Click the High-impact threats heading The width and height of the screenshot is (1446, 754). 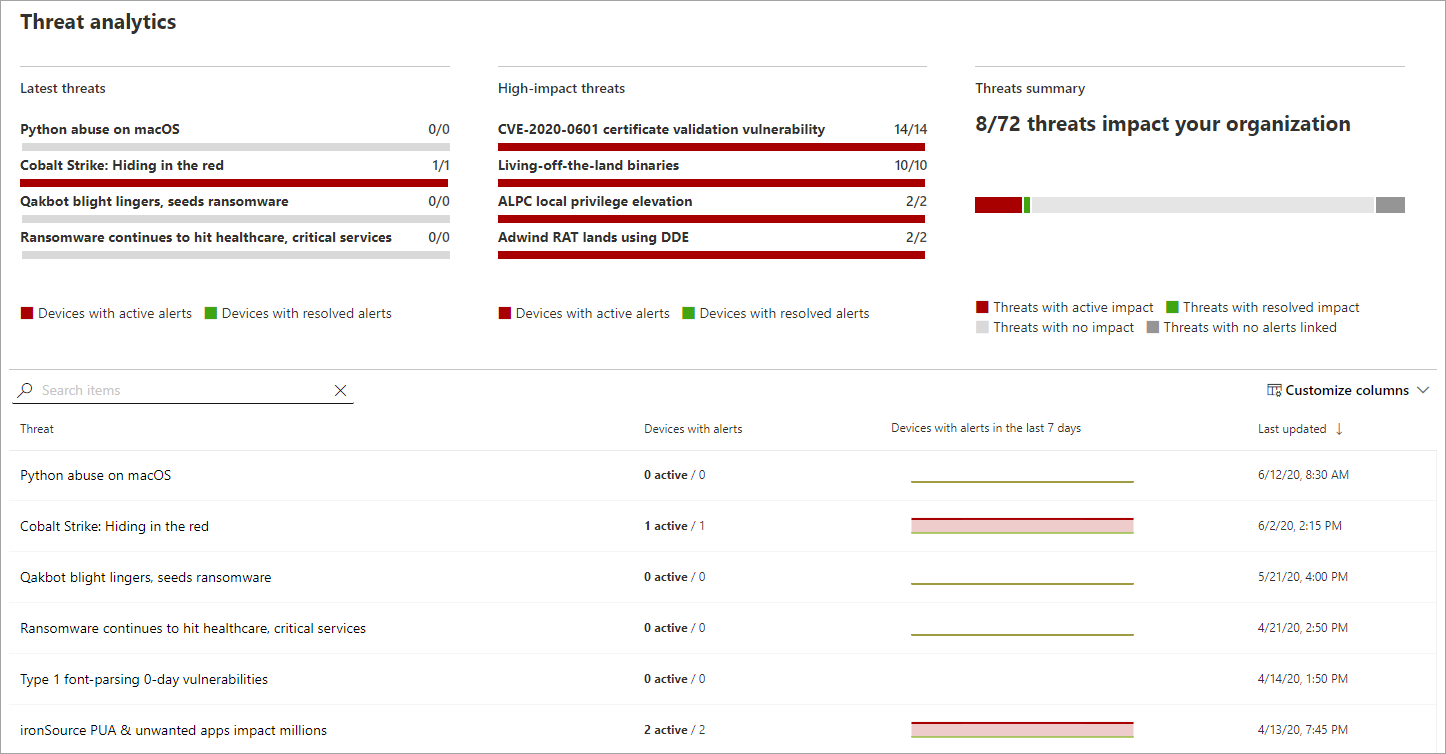561,88
